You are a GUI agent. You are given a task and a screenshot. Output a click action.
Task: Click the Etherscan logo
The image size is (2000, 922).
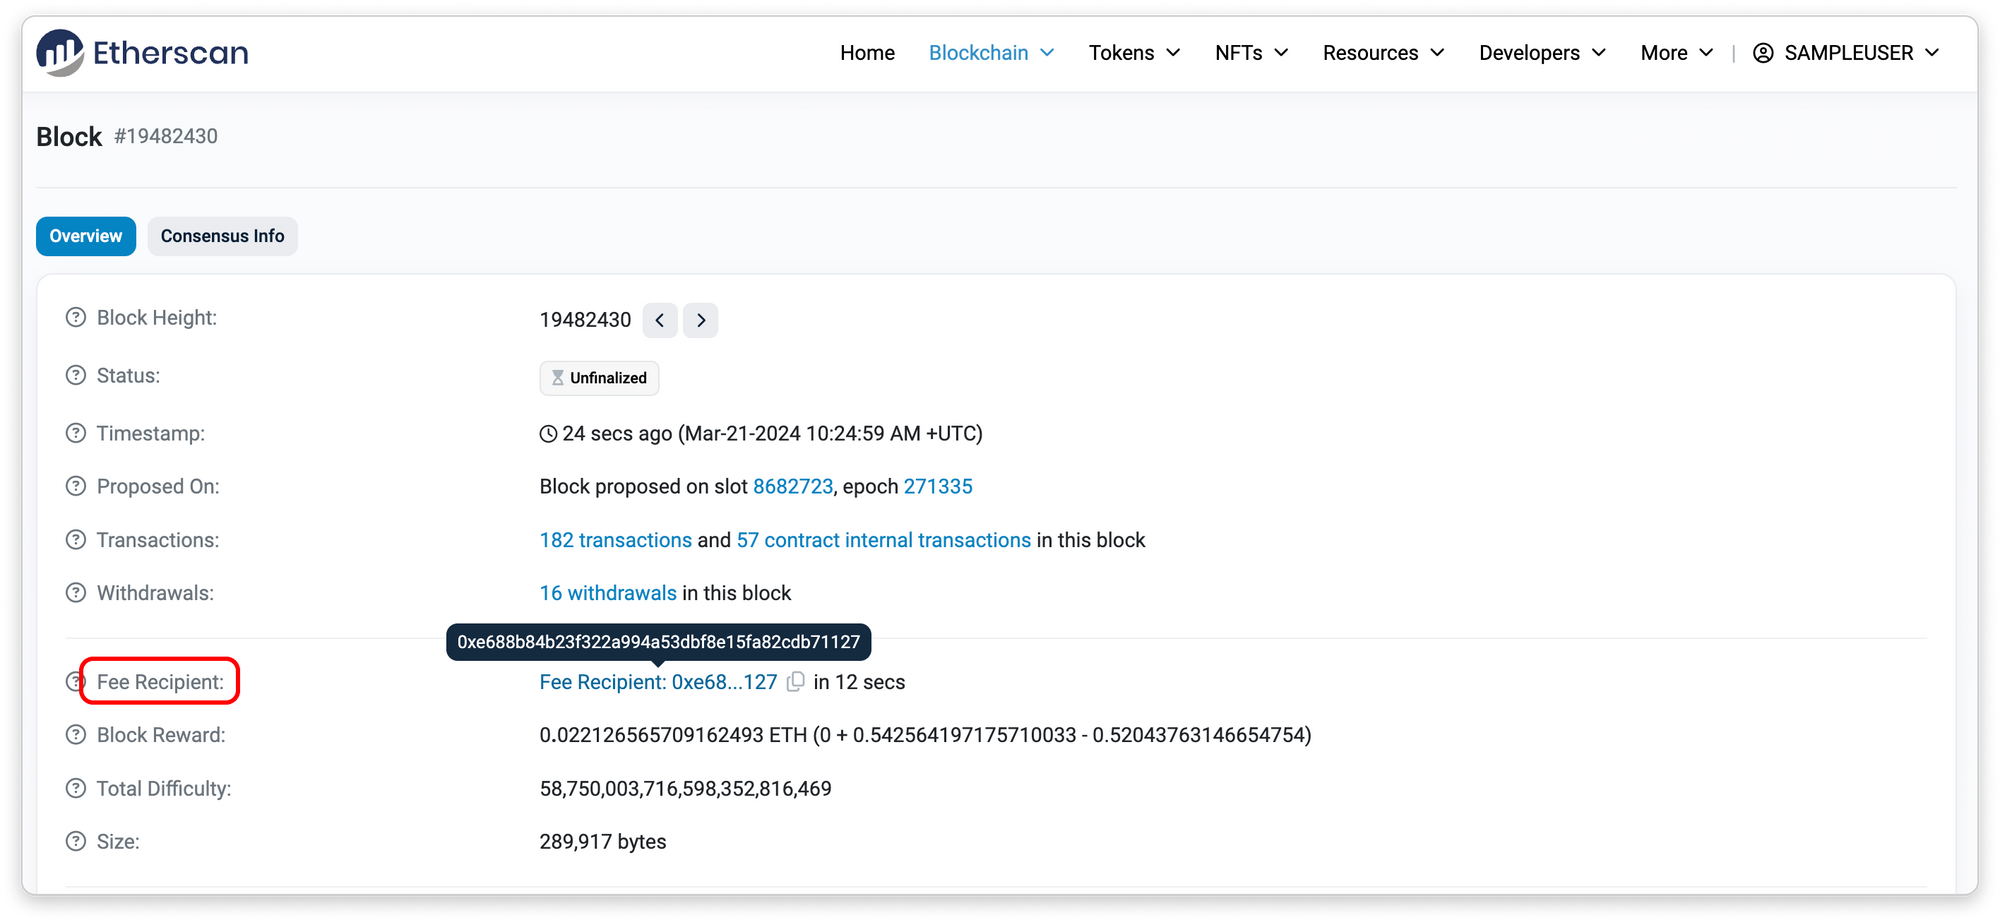(142, 53)
